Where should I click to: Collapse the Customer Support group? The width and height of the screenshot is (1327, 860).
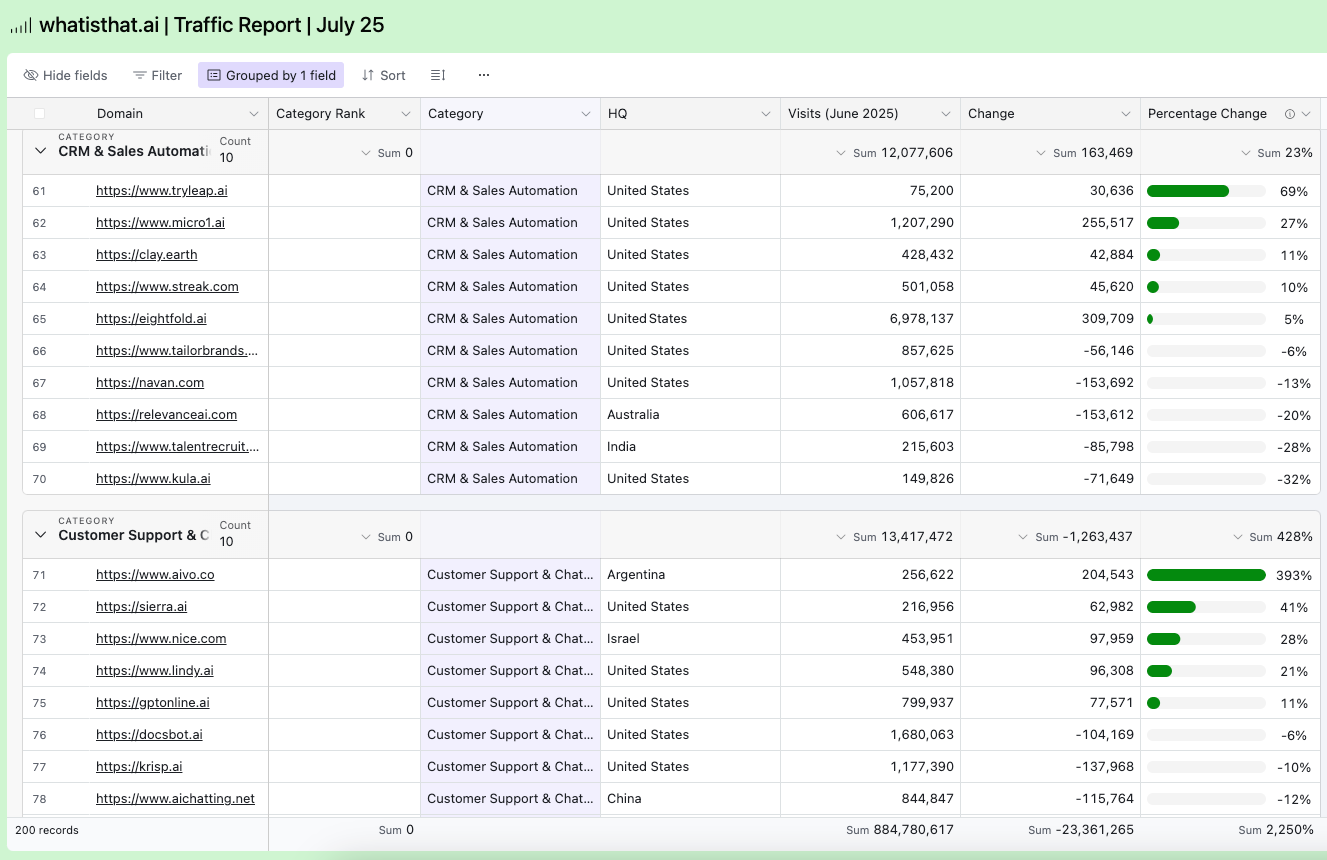[x=40, y=535]
